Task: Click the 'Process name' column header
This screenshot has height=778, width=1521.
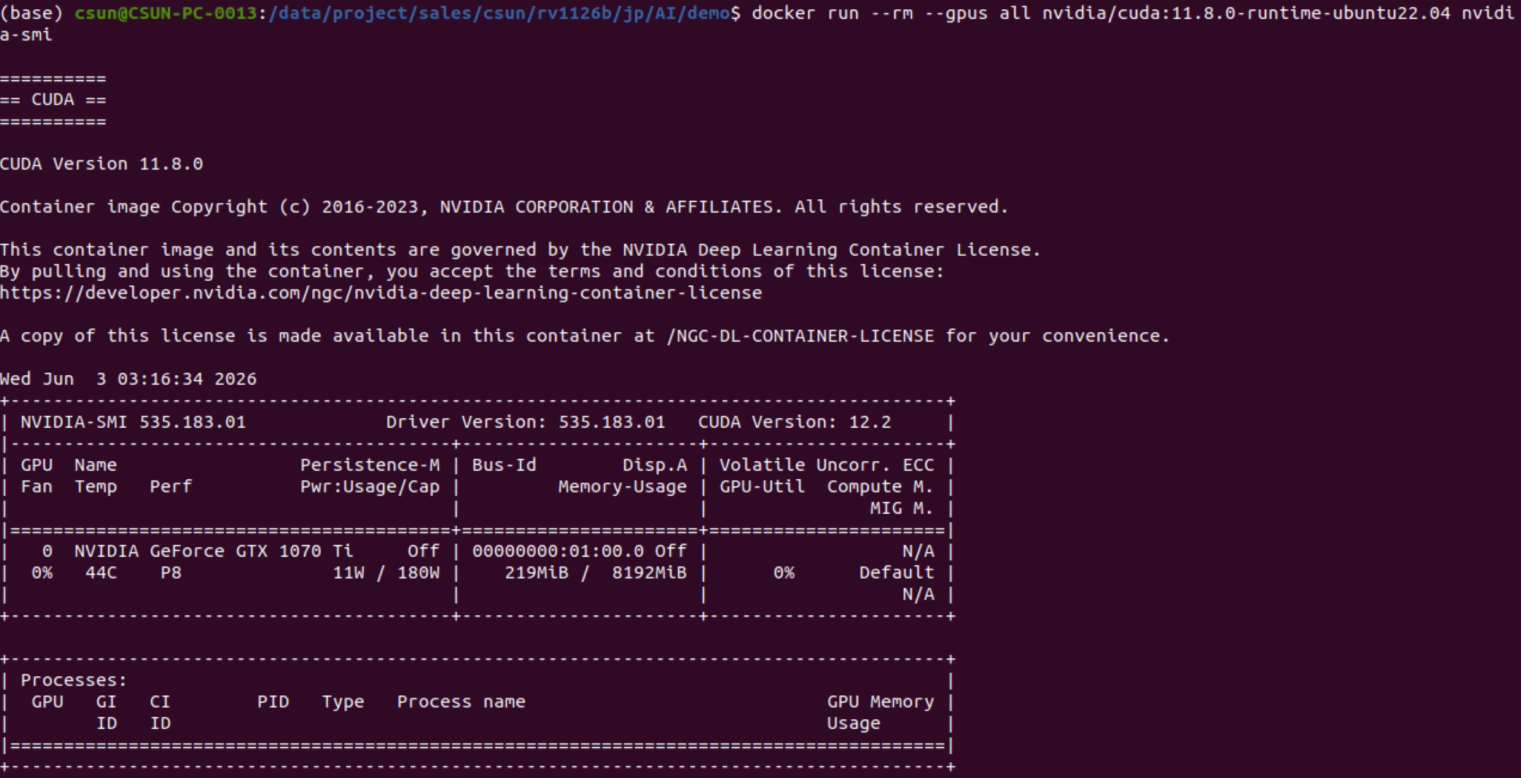Action: [x=461, y=702]
